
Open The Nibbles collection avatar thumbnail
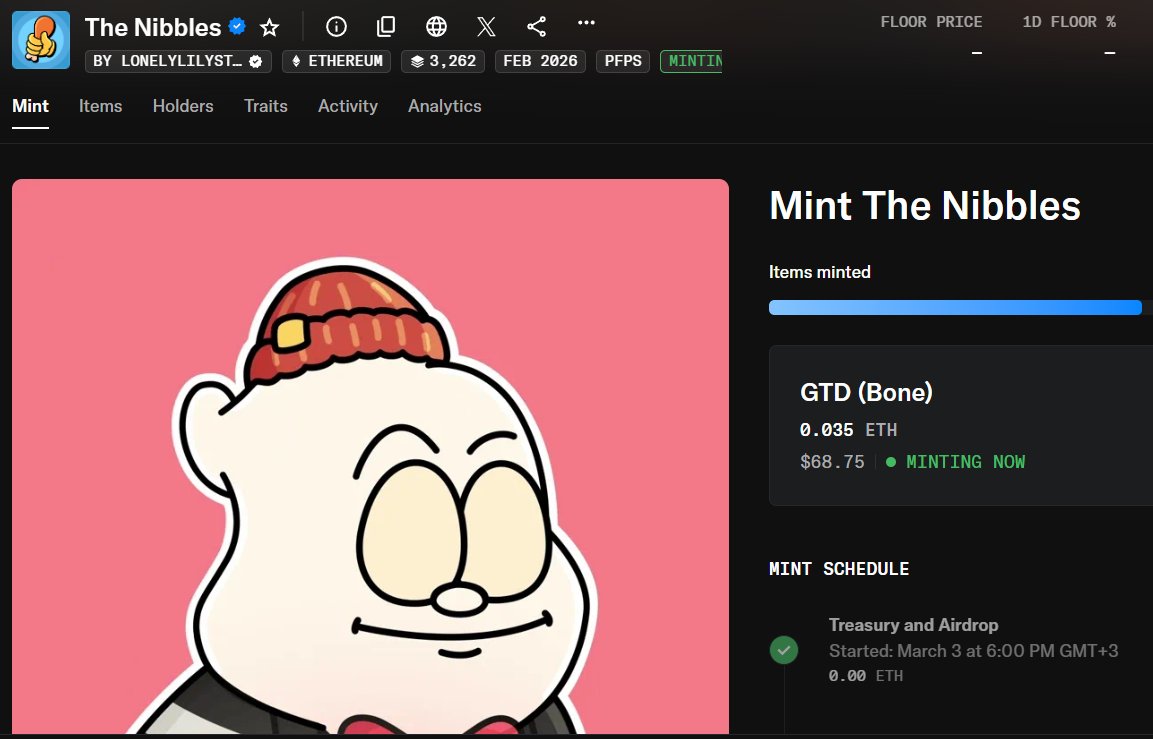click(41, 40)
